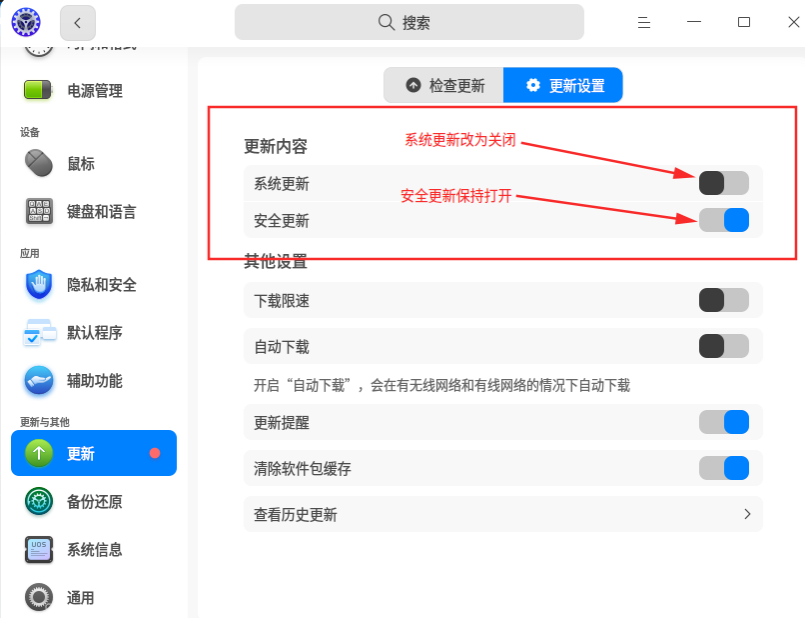Open the hamburger menu icon
Image resolution: width=805 pixels, height=618 pixels.
coord(644,23)
